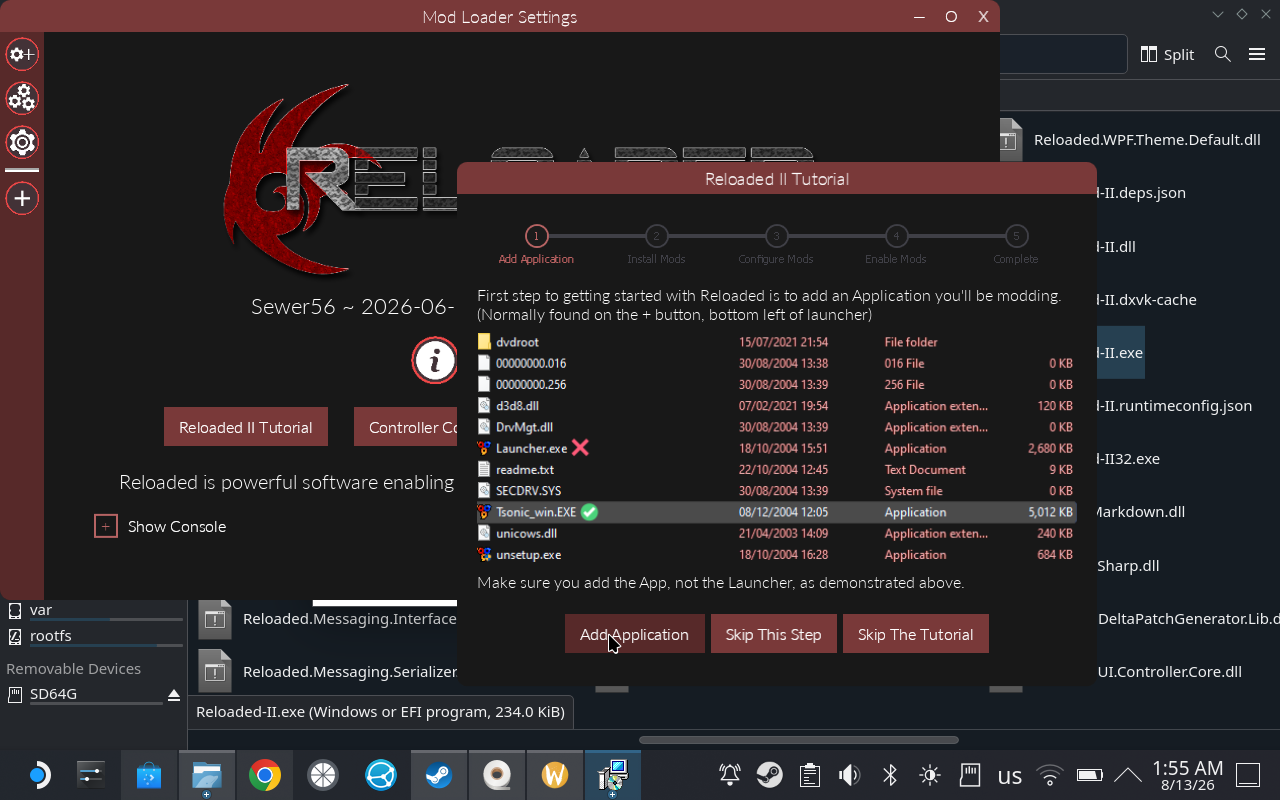
Task: Click the Dolphin horizontal scrollbar
Action: 799,740
